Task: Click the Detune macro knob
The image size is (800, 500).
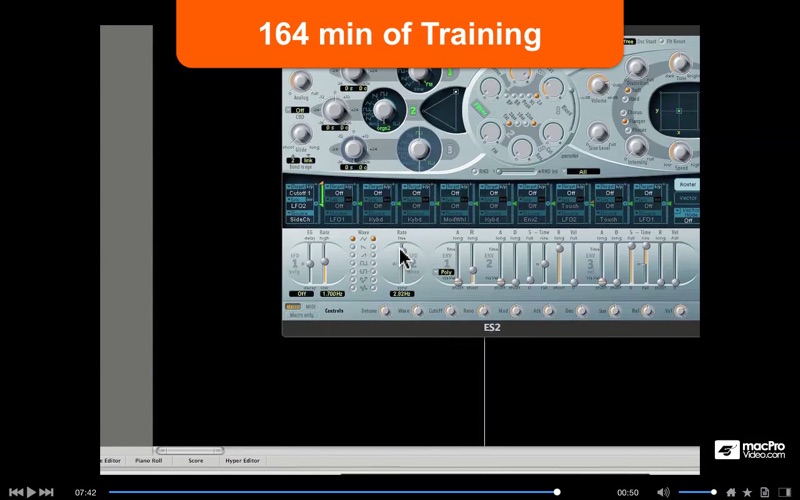Action: (x=385, y=311)
